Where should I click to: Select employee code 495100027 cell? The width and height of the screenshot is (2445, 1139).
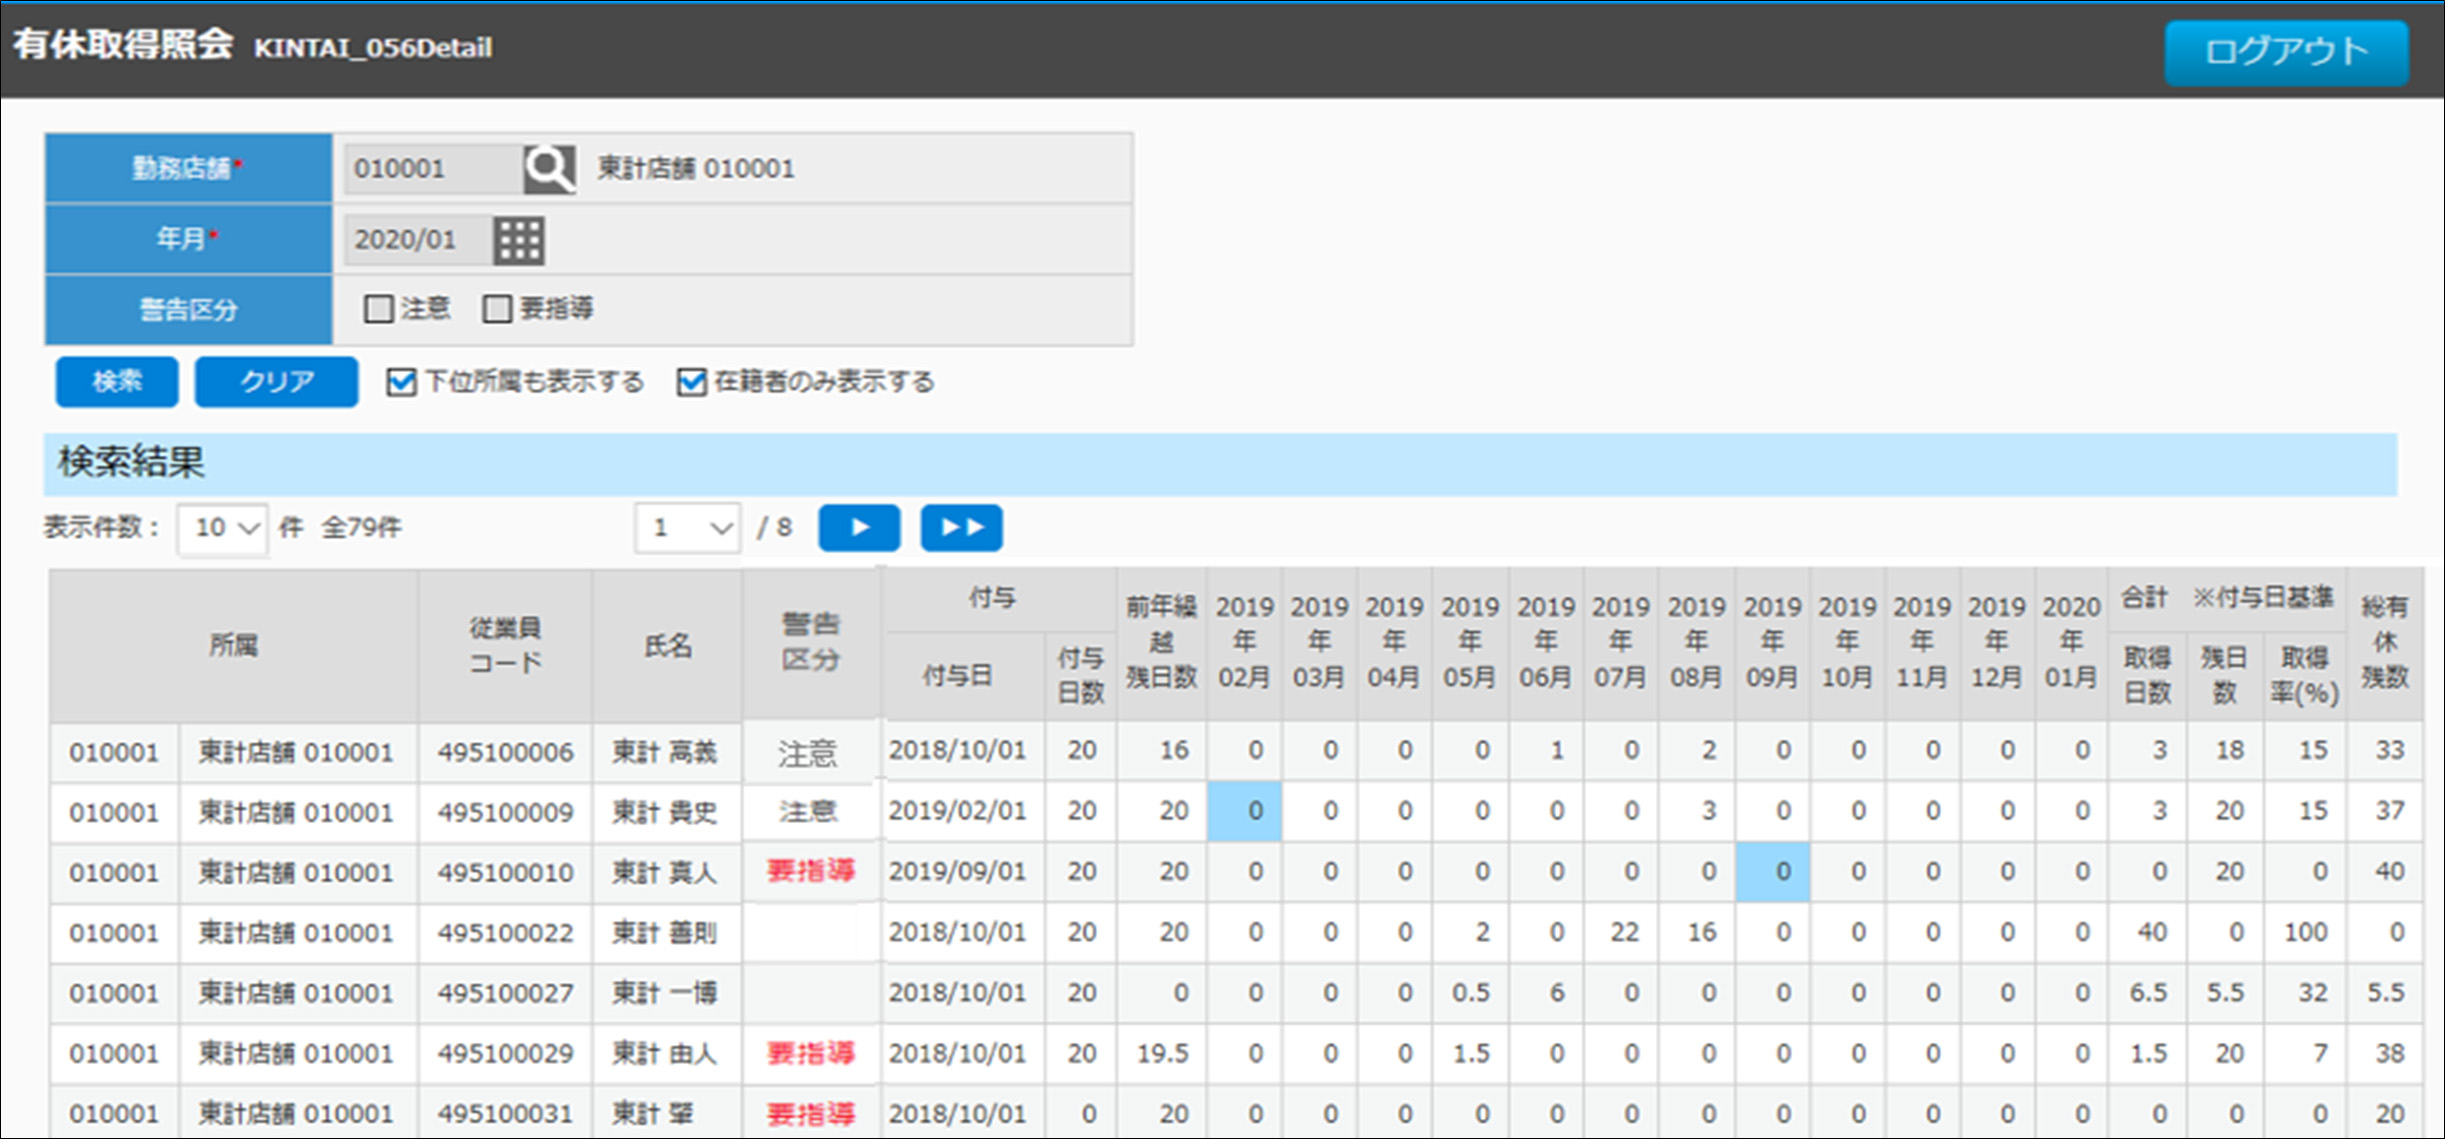(x=505, y=993)
